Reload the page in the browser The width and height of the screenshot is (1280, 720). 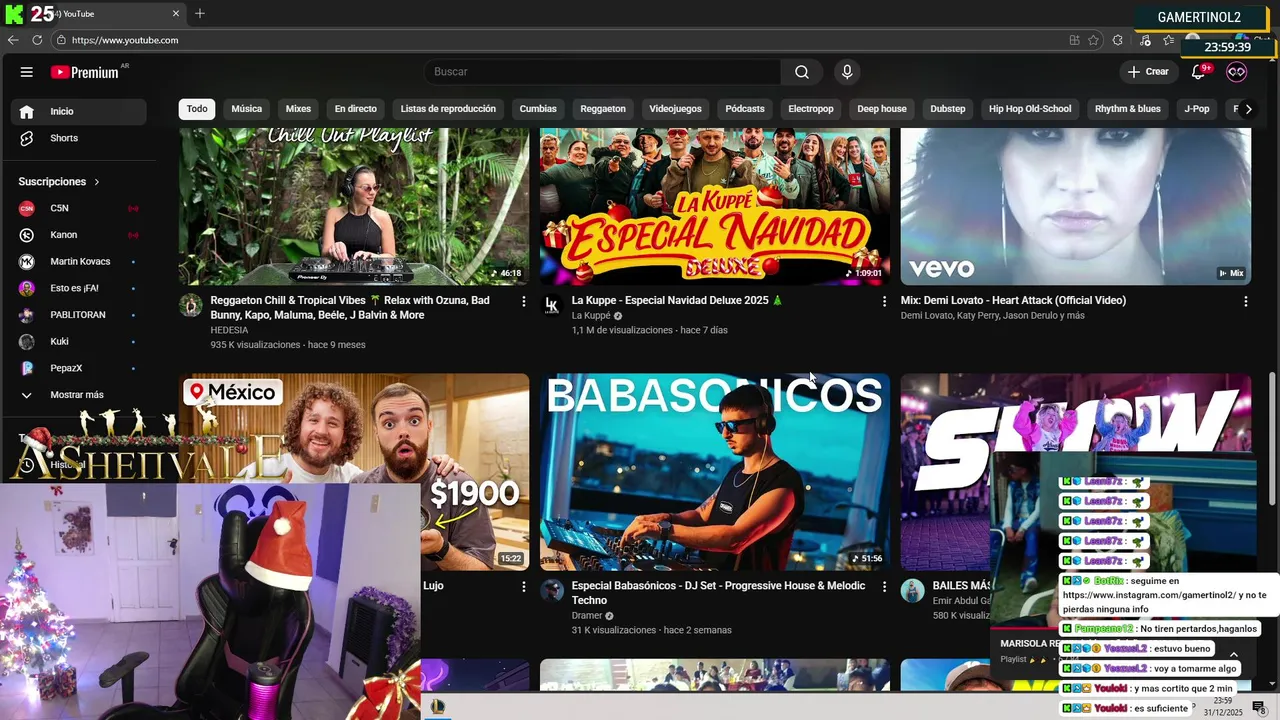pyautogui.click(x=37, y=40)
